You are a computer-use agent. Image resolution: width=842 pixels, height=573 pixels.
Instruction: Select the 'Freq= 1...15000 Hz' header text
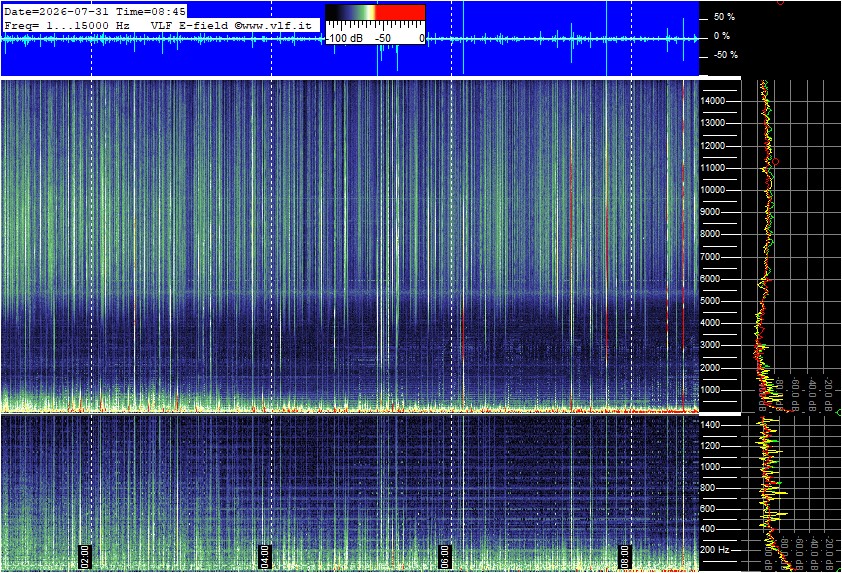[67, 25]
